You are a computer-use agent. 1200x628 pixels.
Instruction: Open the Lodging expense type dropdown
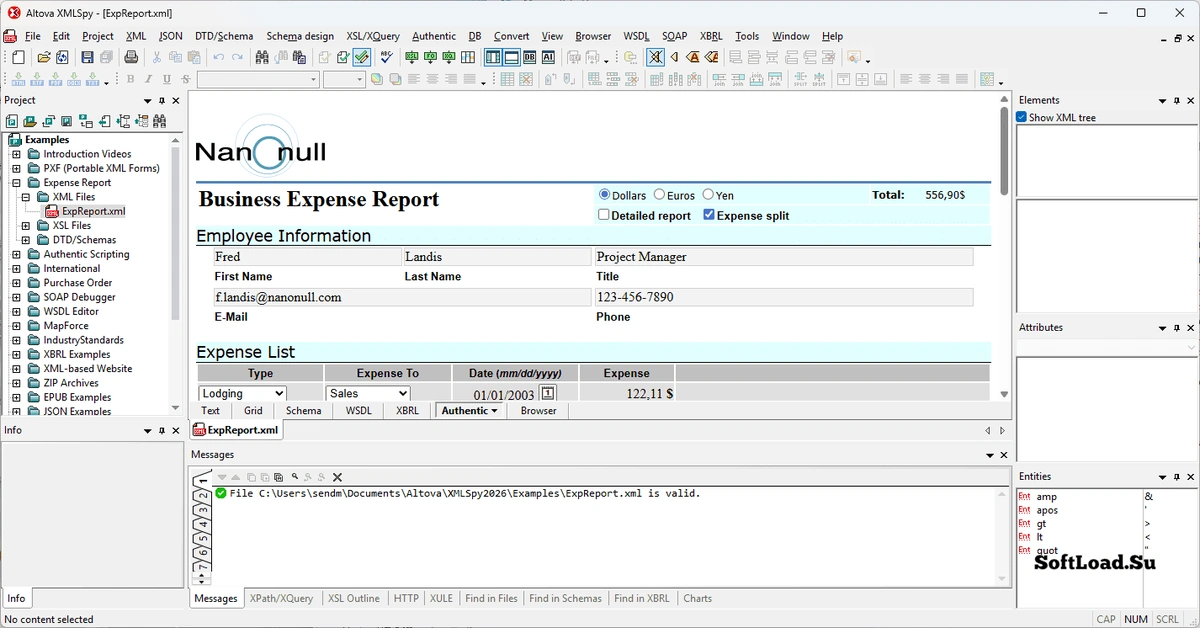click(x=243, y=394)
